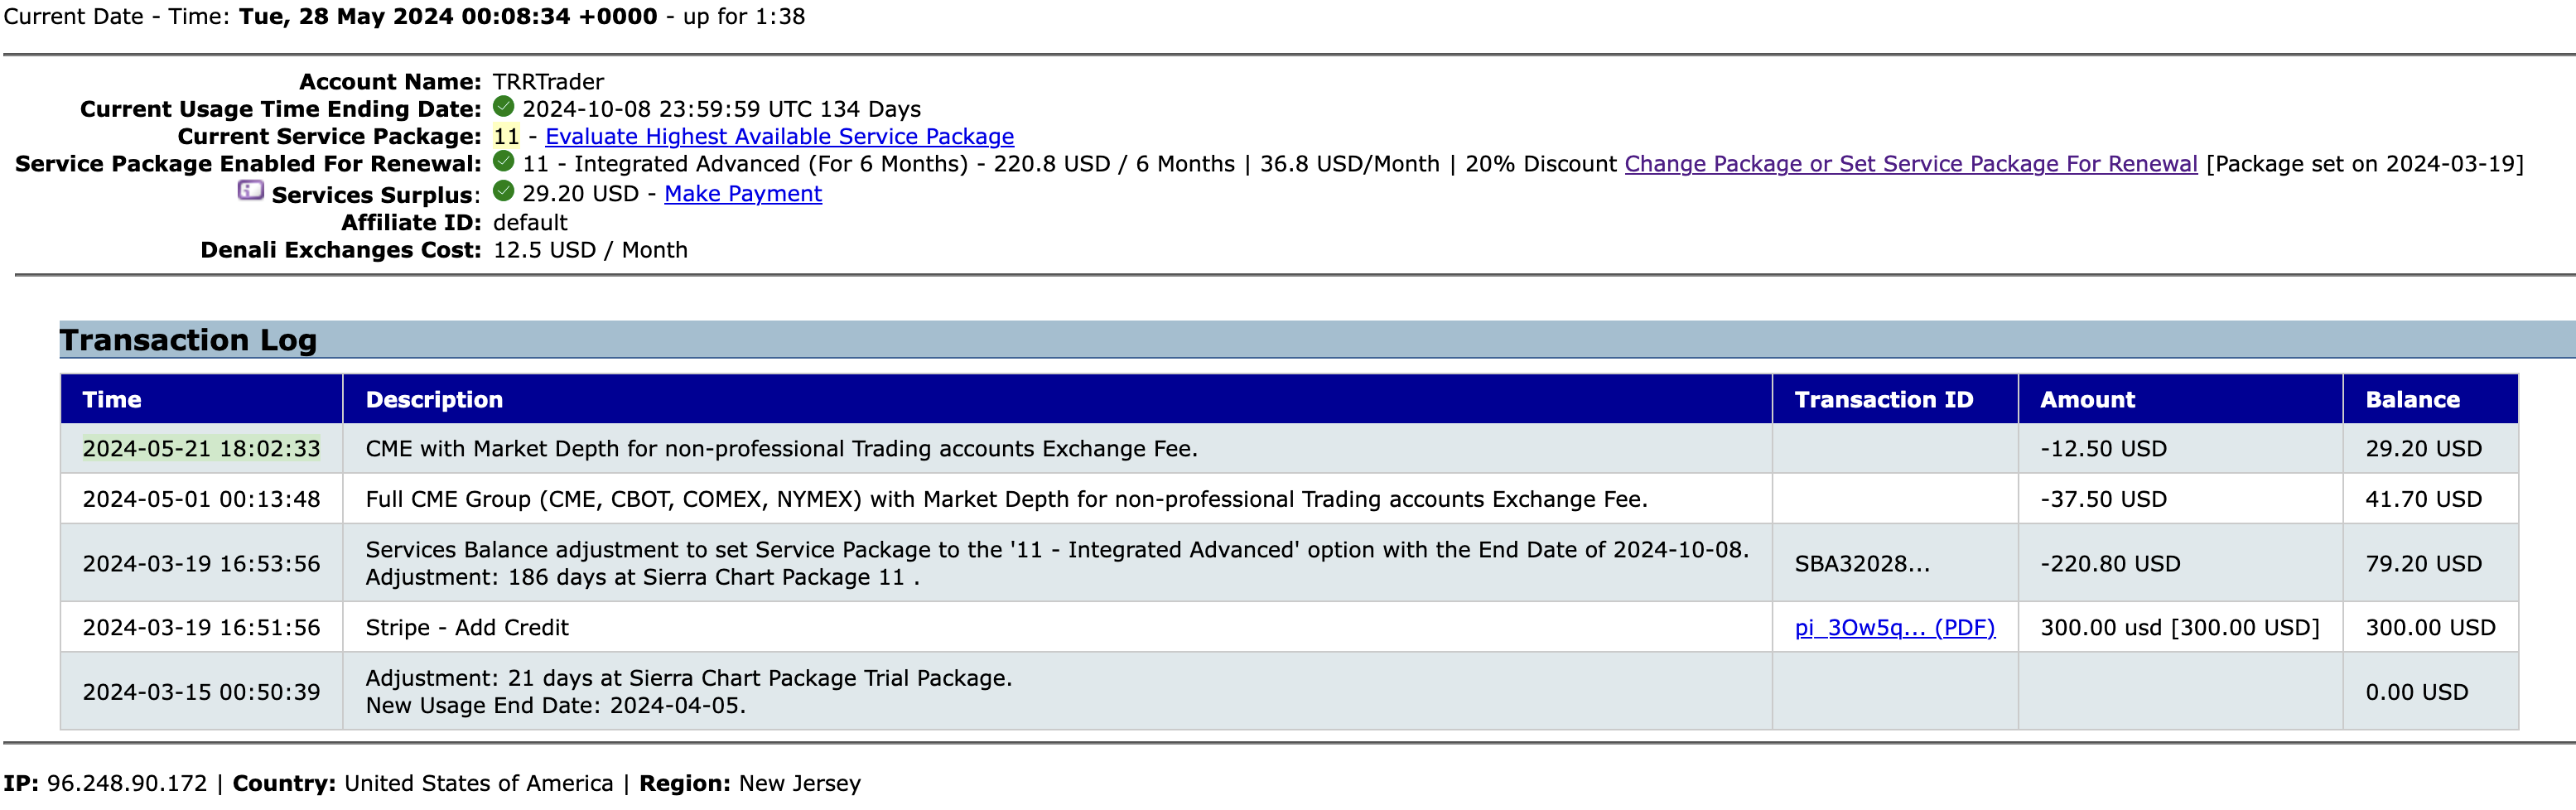Open Change Package or Set Renewal link
The width and height of the screenshot is (2576, 810).
point(1910,164)
